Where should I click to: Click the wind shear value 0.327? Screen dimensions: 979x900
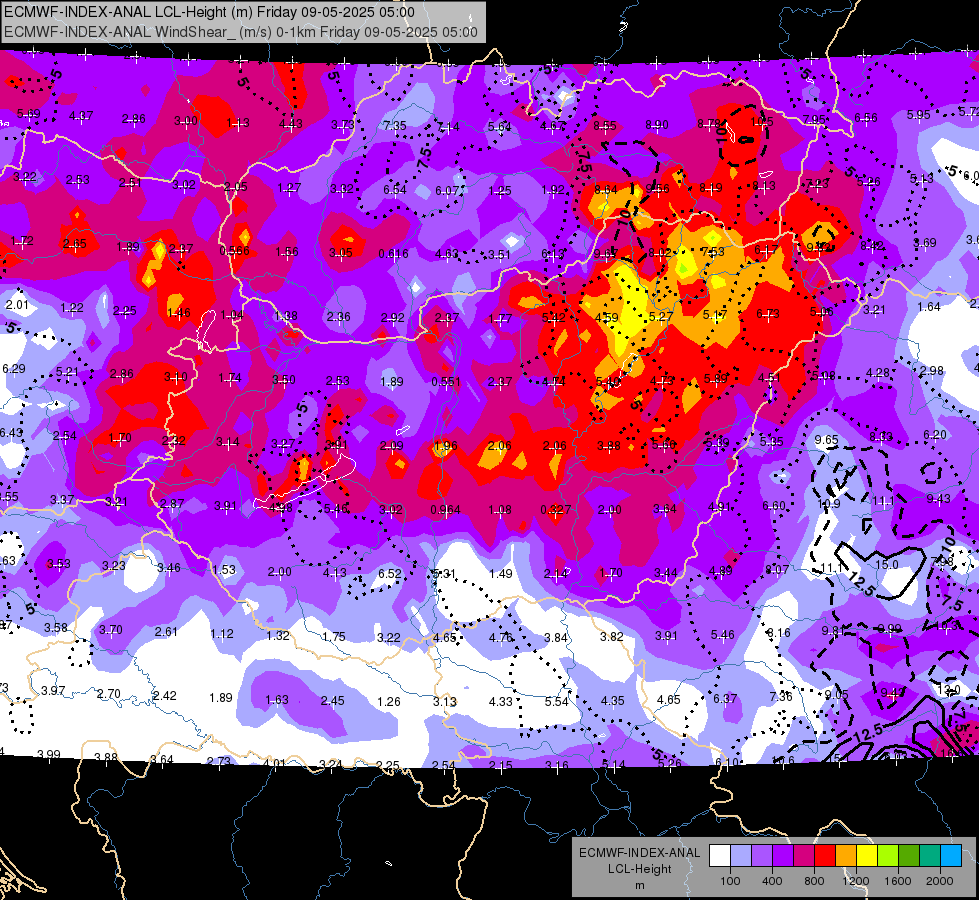click(555, 510)
